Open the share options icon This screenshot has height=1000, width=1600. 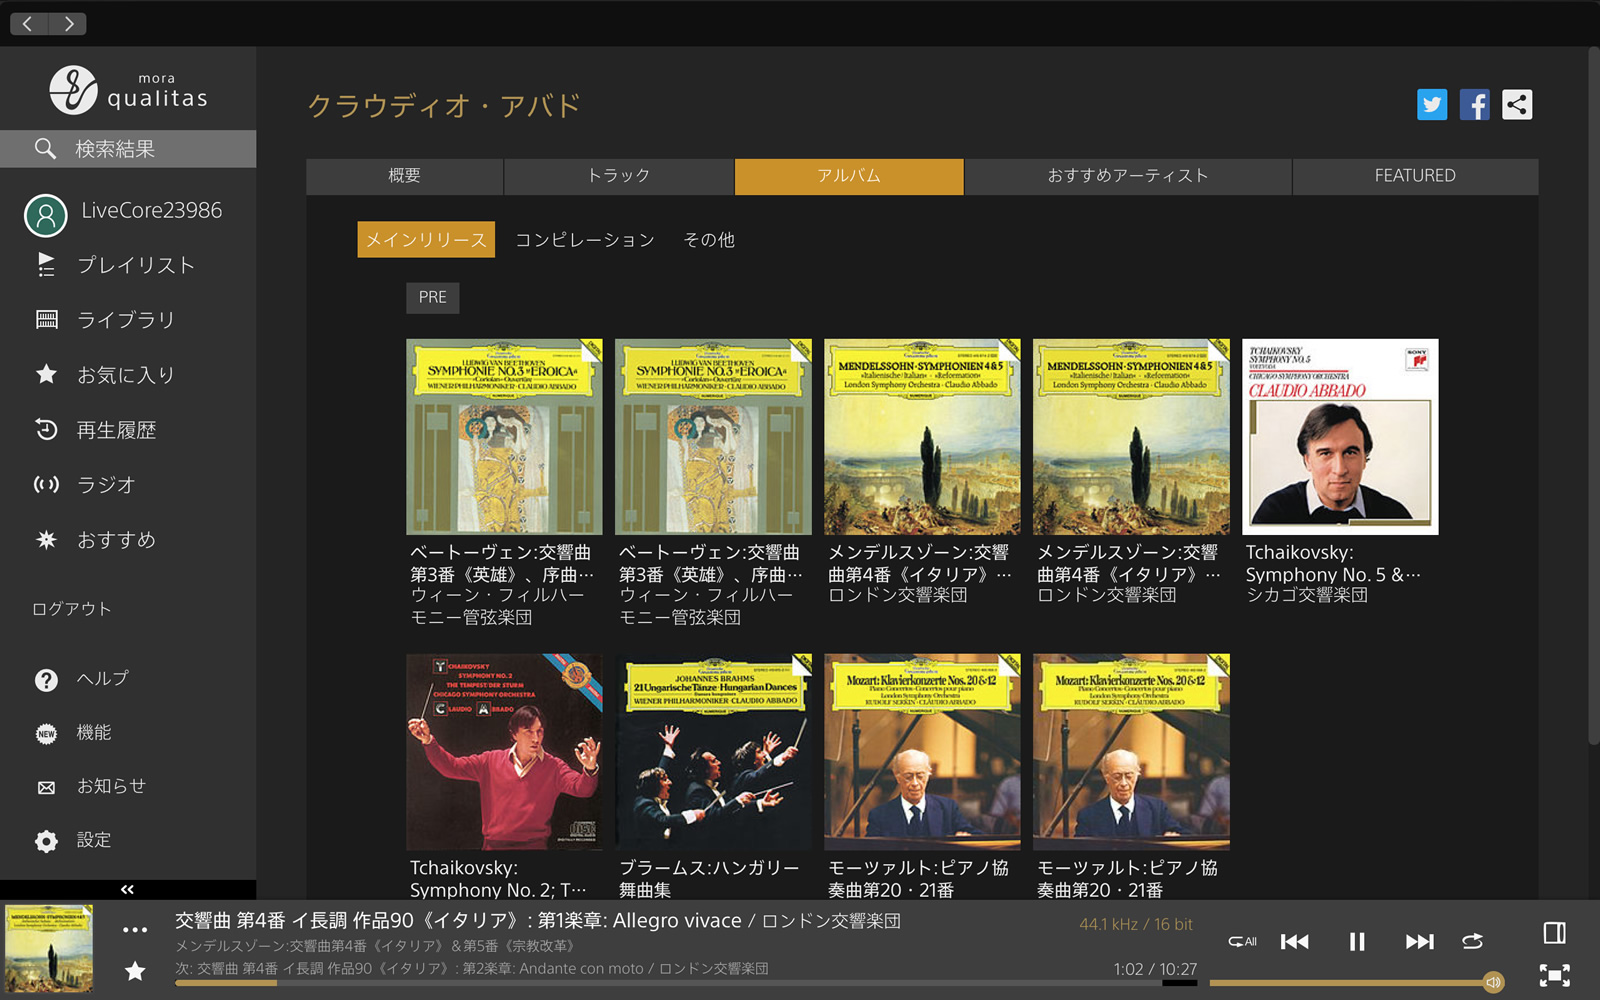coord(1517,105)
